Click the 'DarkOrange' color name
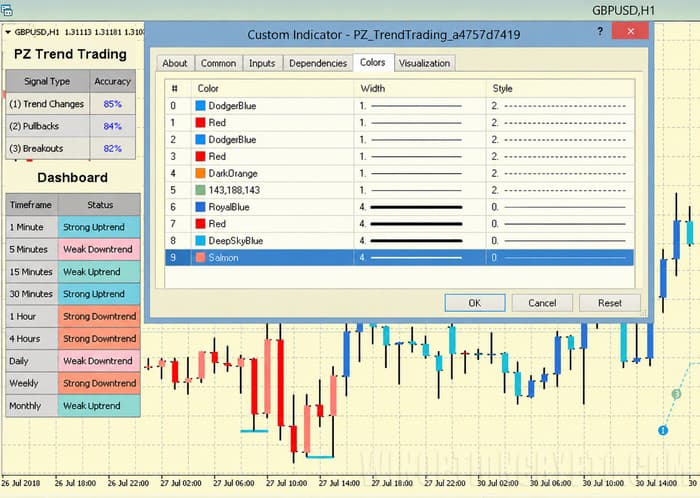This screenshot has width=700, height=498. coord(233,173)
